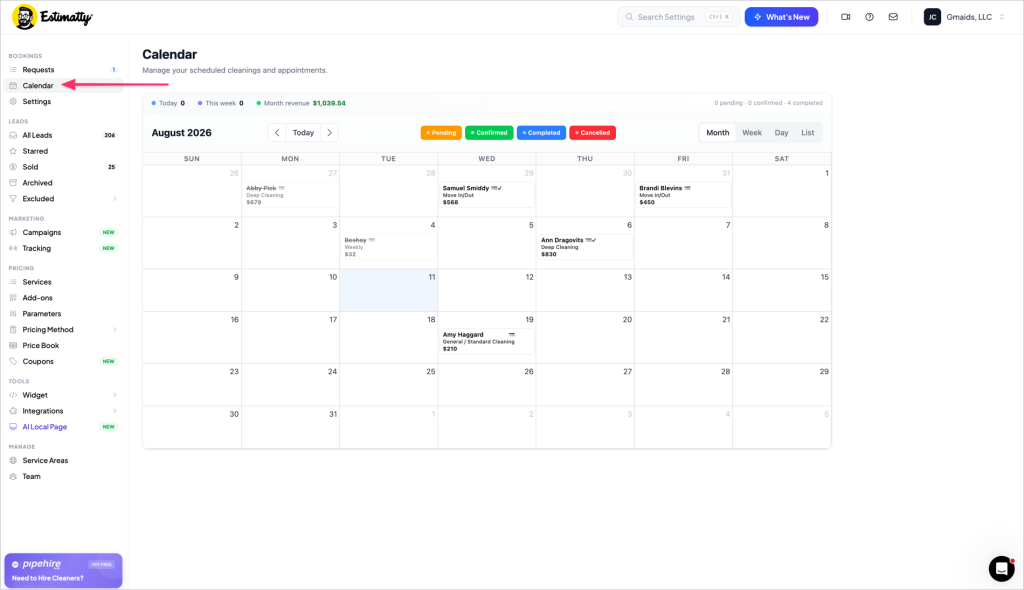Click the Tracking signal icon
The width and height of the screenshot is (1024, 590).
tap(13, 248)
